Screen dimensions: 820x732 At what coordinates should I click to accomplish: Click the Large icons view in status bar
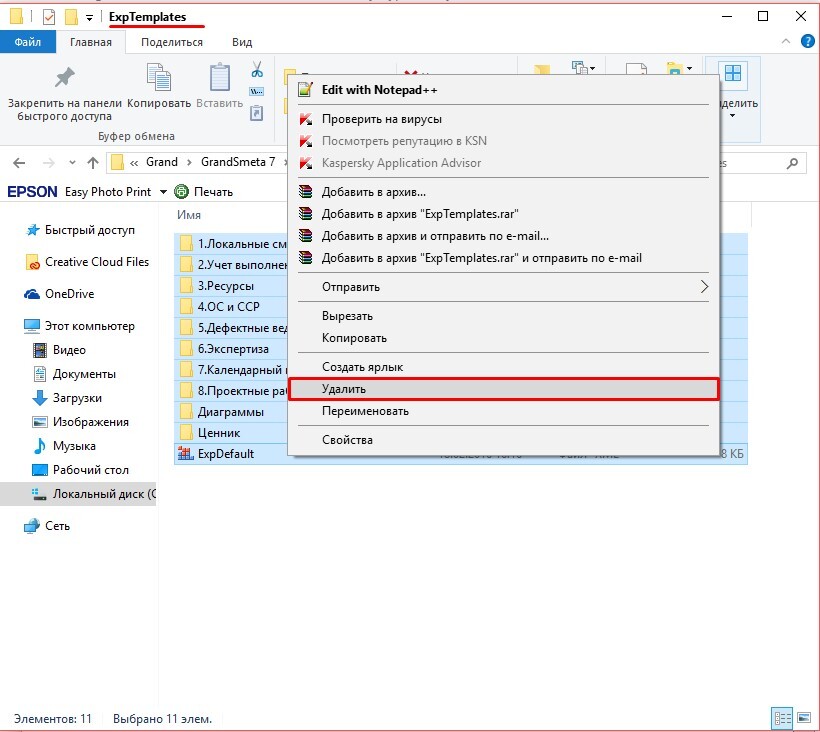804,718
